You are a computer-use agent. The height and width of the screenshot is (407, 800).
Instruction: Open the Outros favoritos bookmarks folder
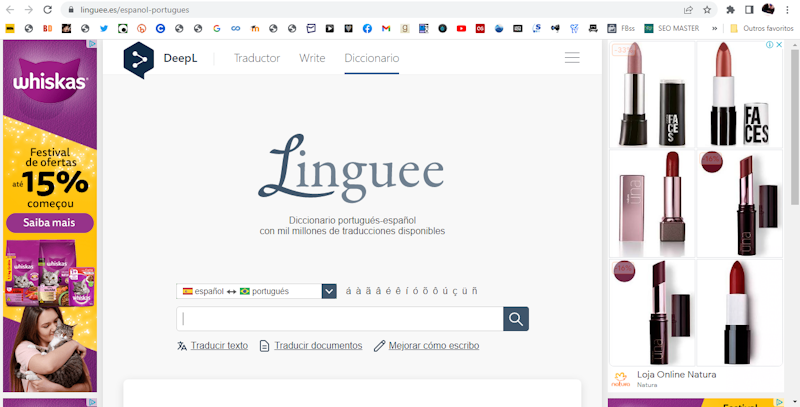(x=762, y=29)
